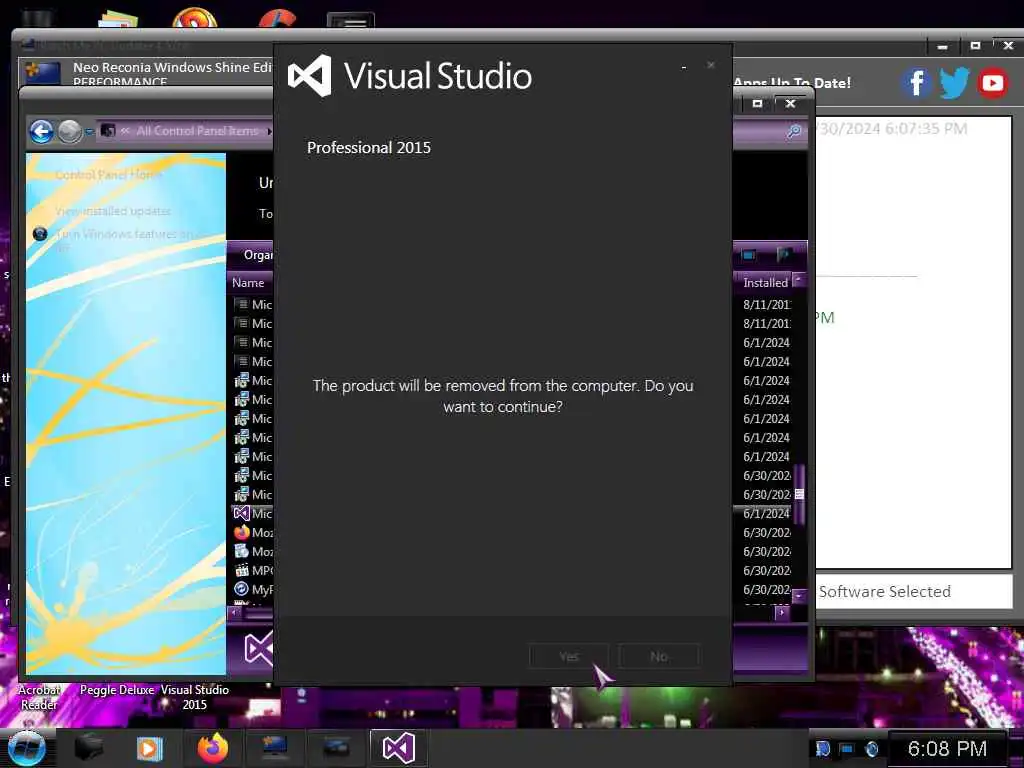This screenshot has height=768, width=1024.
Task: Click the Visual Studio logo in the dialog
Action: [x=310, y=76]
